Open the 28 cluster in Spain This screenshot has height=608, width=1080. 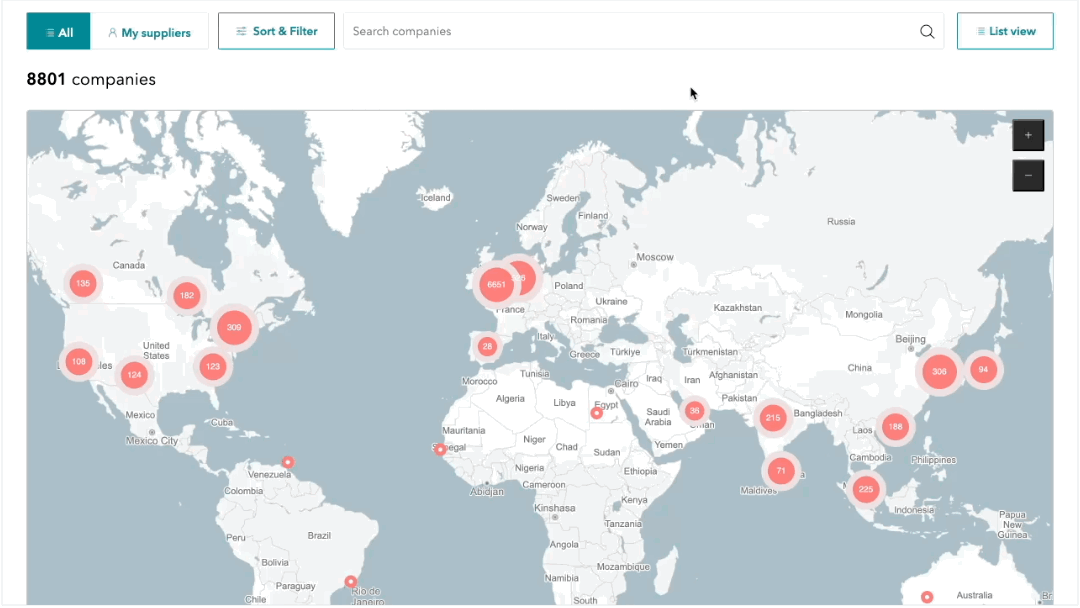pos(488,346)
